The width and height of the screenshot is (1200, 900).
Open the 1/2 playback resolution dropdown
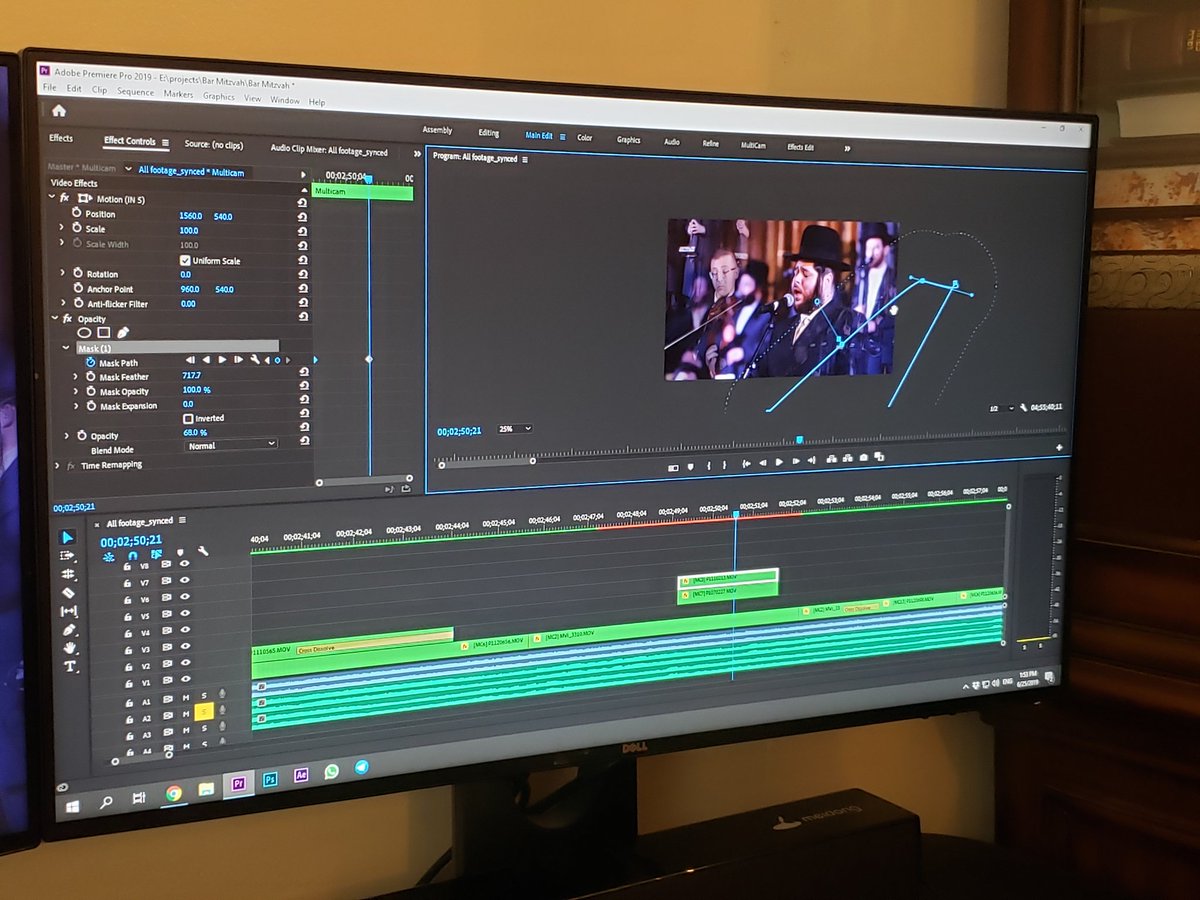[x=1000, y=408]
